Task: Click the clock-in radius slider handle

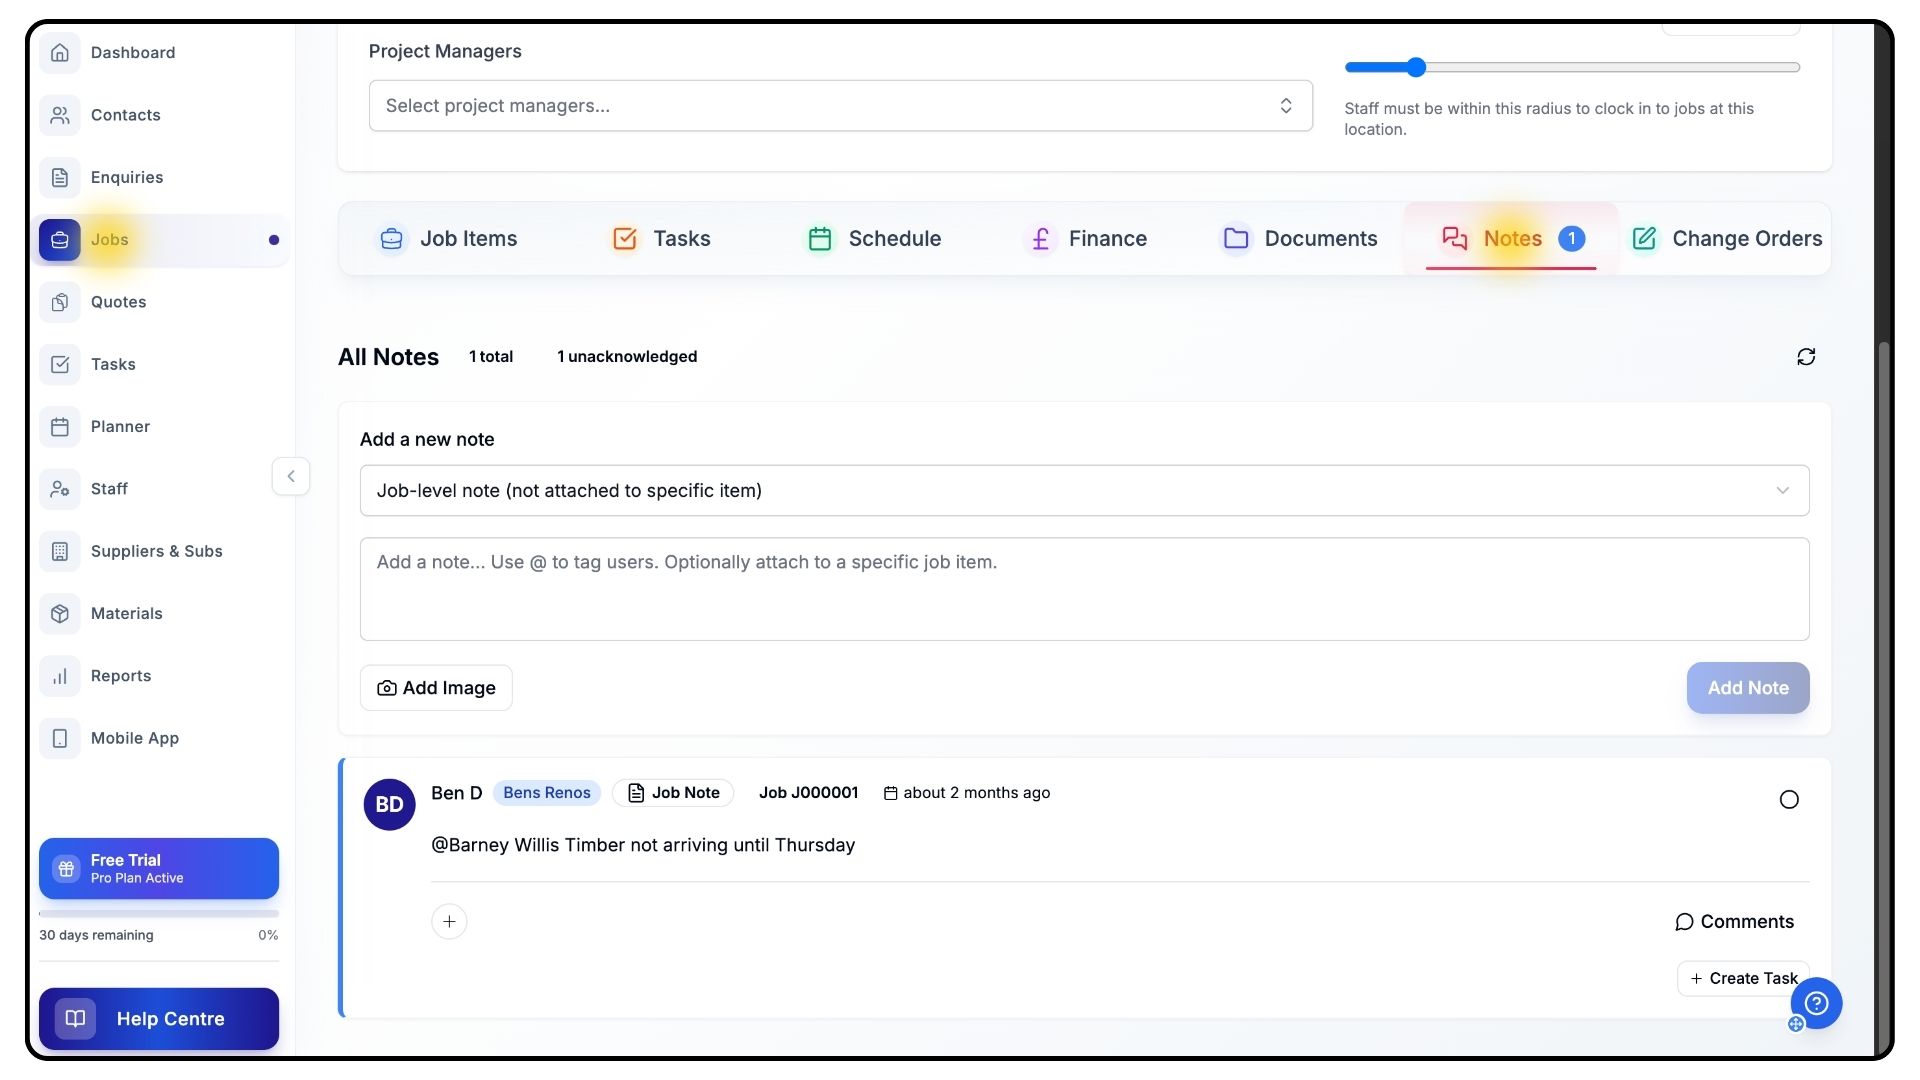Action: tap(1415, 68)
